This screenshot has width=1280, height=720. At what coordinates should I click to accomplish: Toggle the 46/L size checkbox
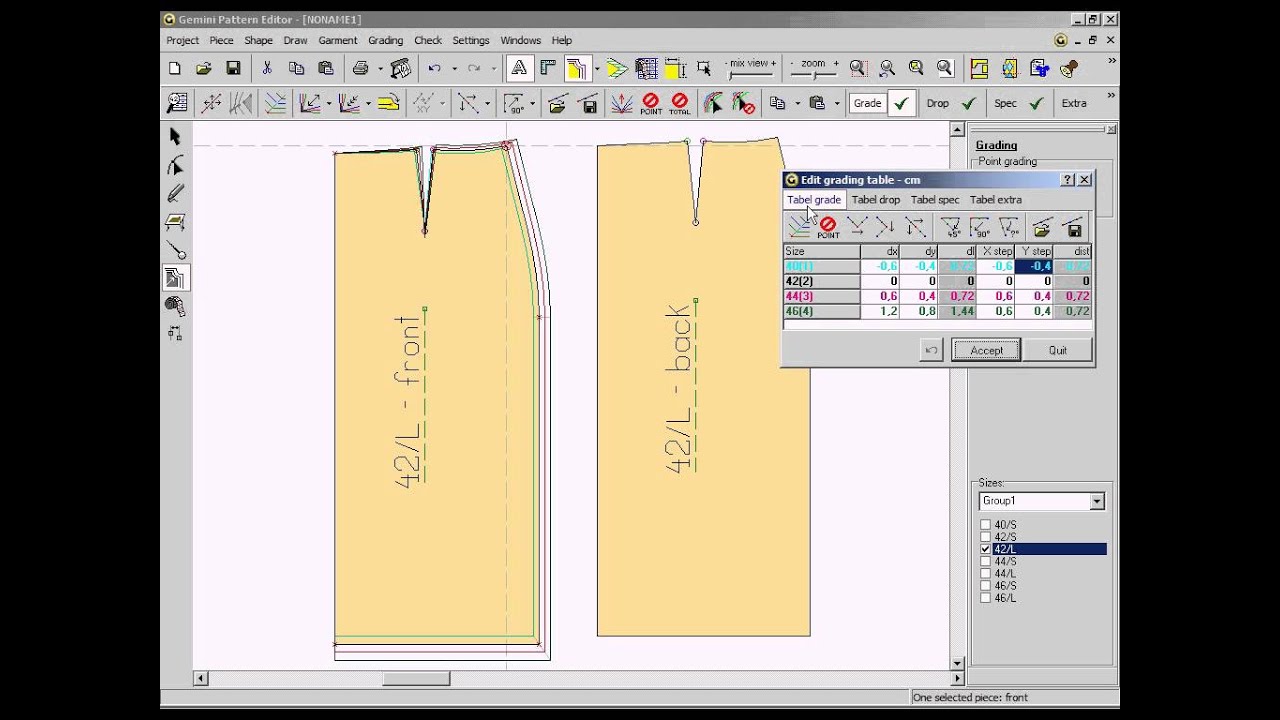(x=985, y=598)
